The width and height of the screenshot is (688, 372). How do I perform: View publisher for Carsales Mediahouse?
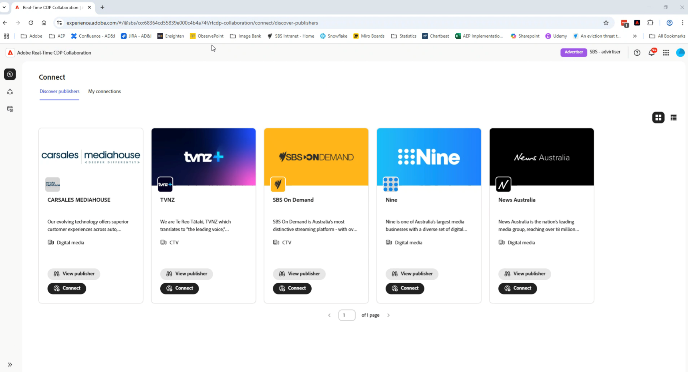coord(74,274)
